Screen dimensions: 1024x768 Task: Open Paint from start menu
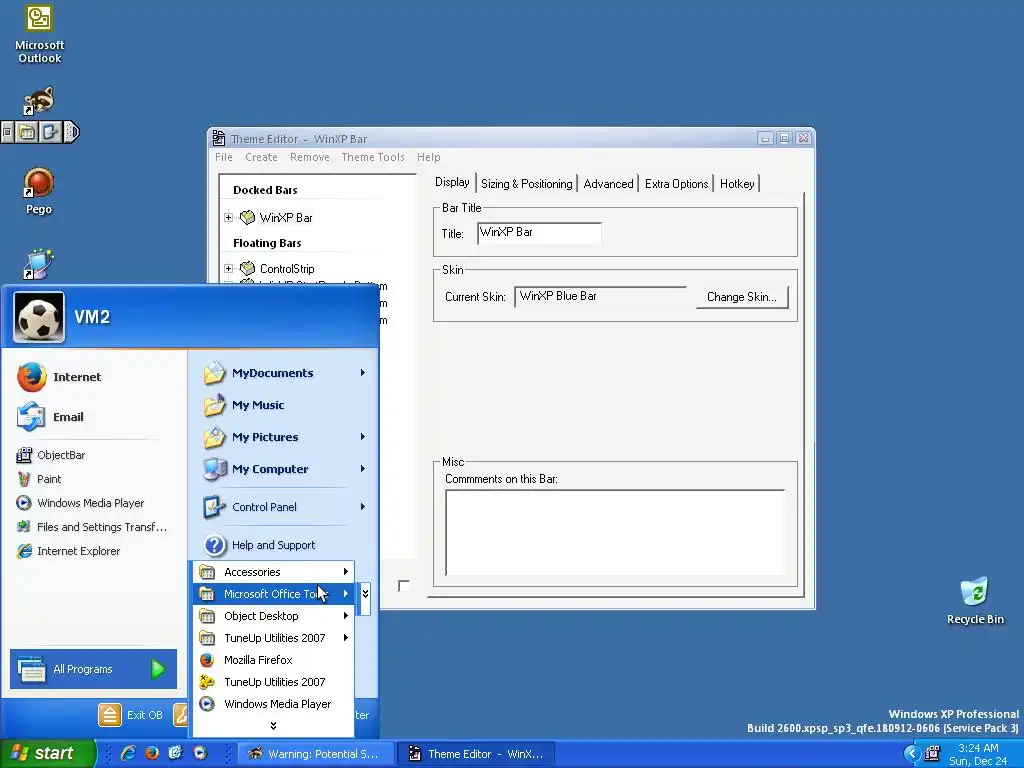39,479
